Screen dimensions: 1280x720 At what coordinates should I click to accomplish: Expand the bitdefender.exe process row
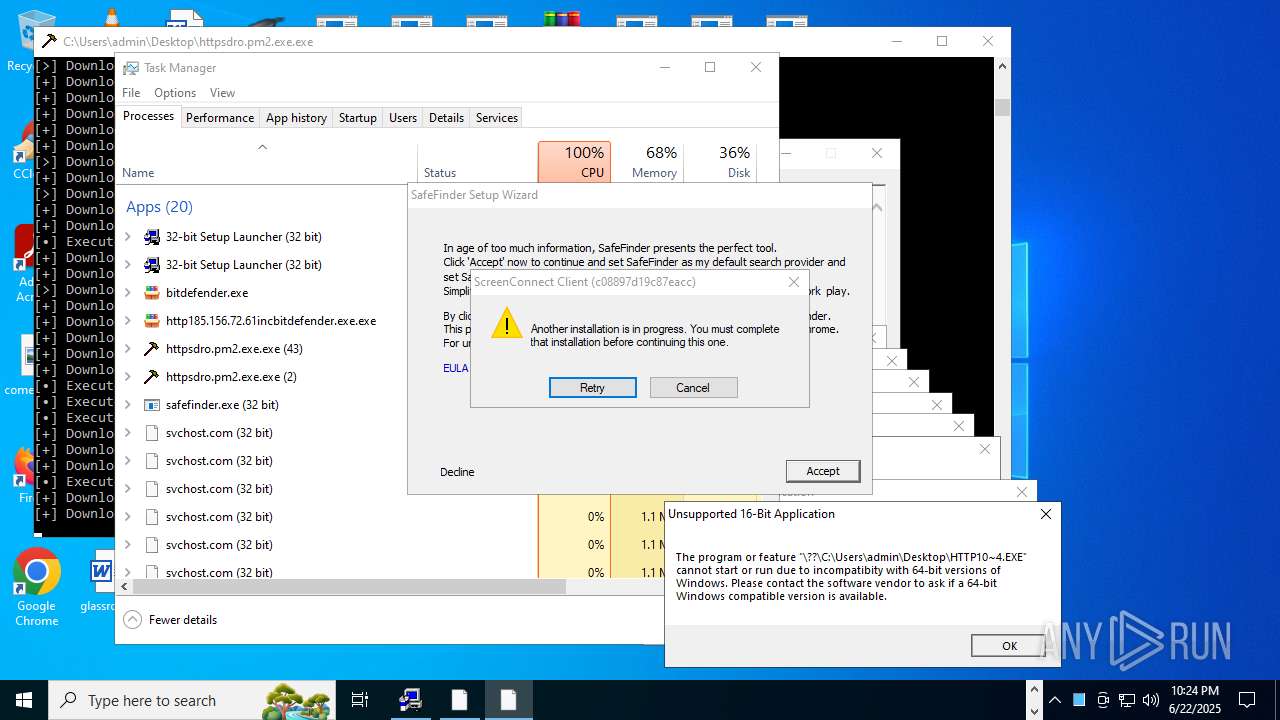tap(127, 293)
